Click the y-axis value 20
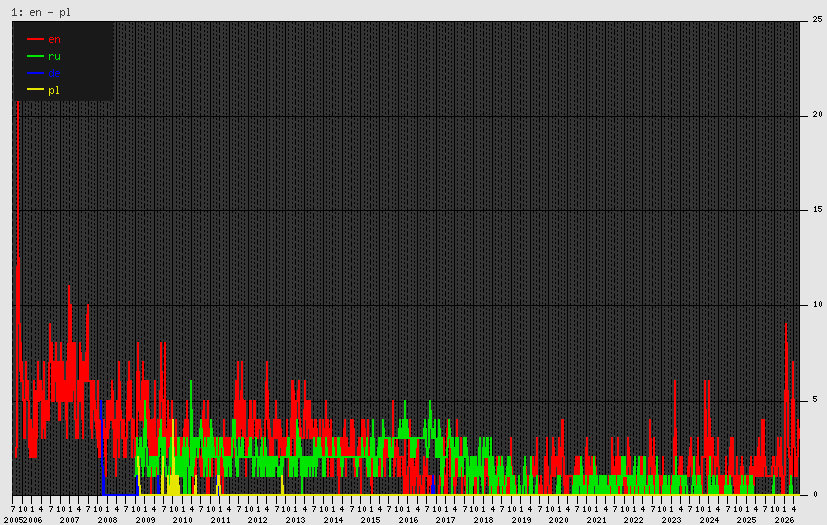 click(817, 114)
